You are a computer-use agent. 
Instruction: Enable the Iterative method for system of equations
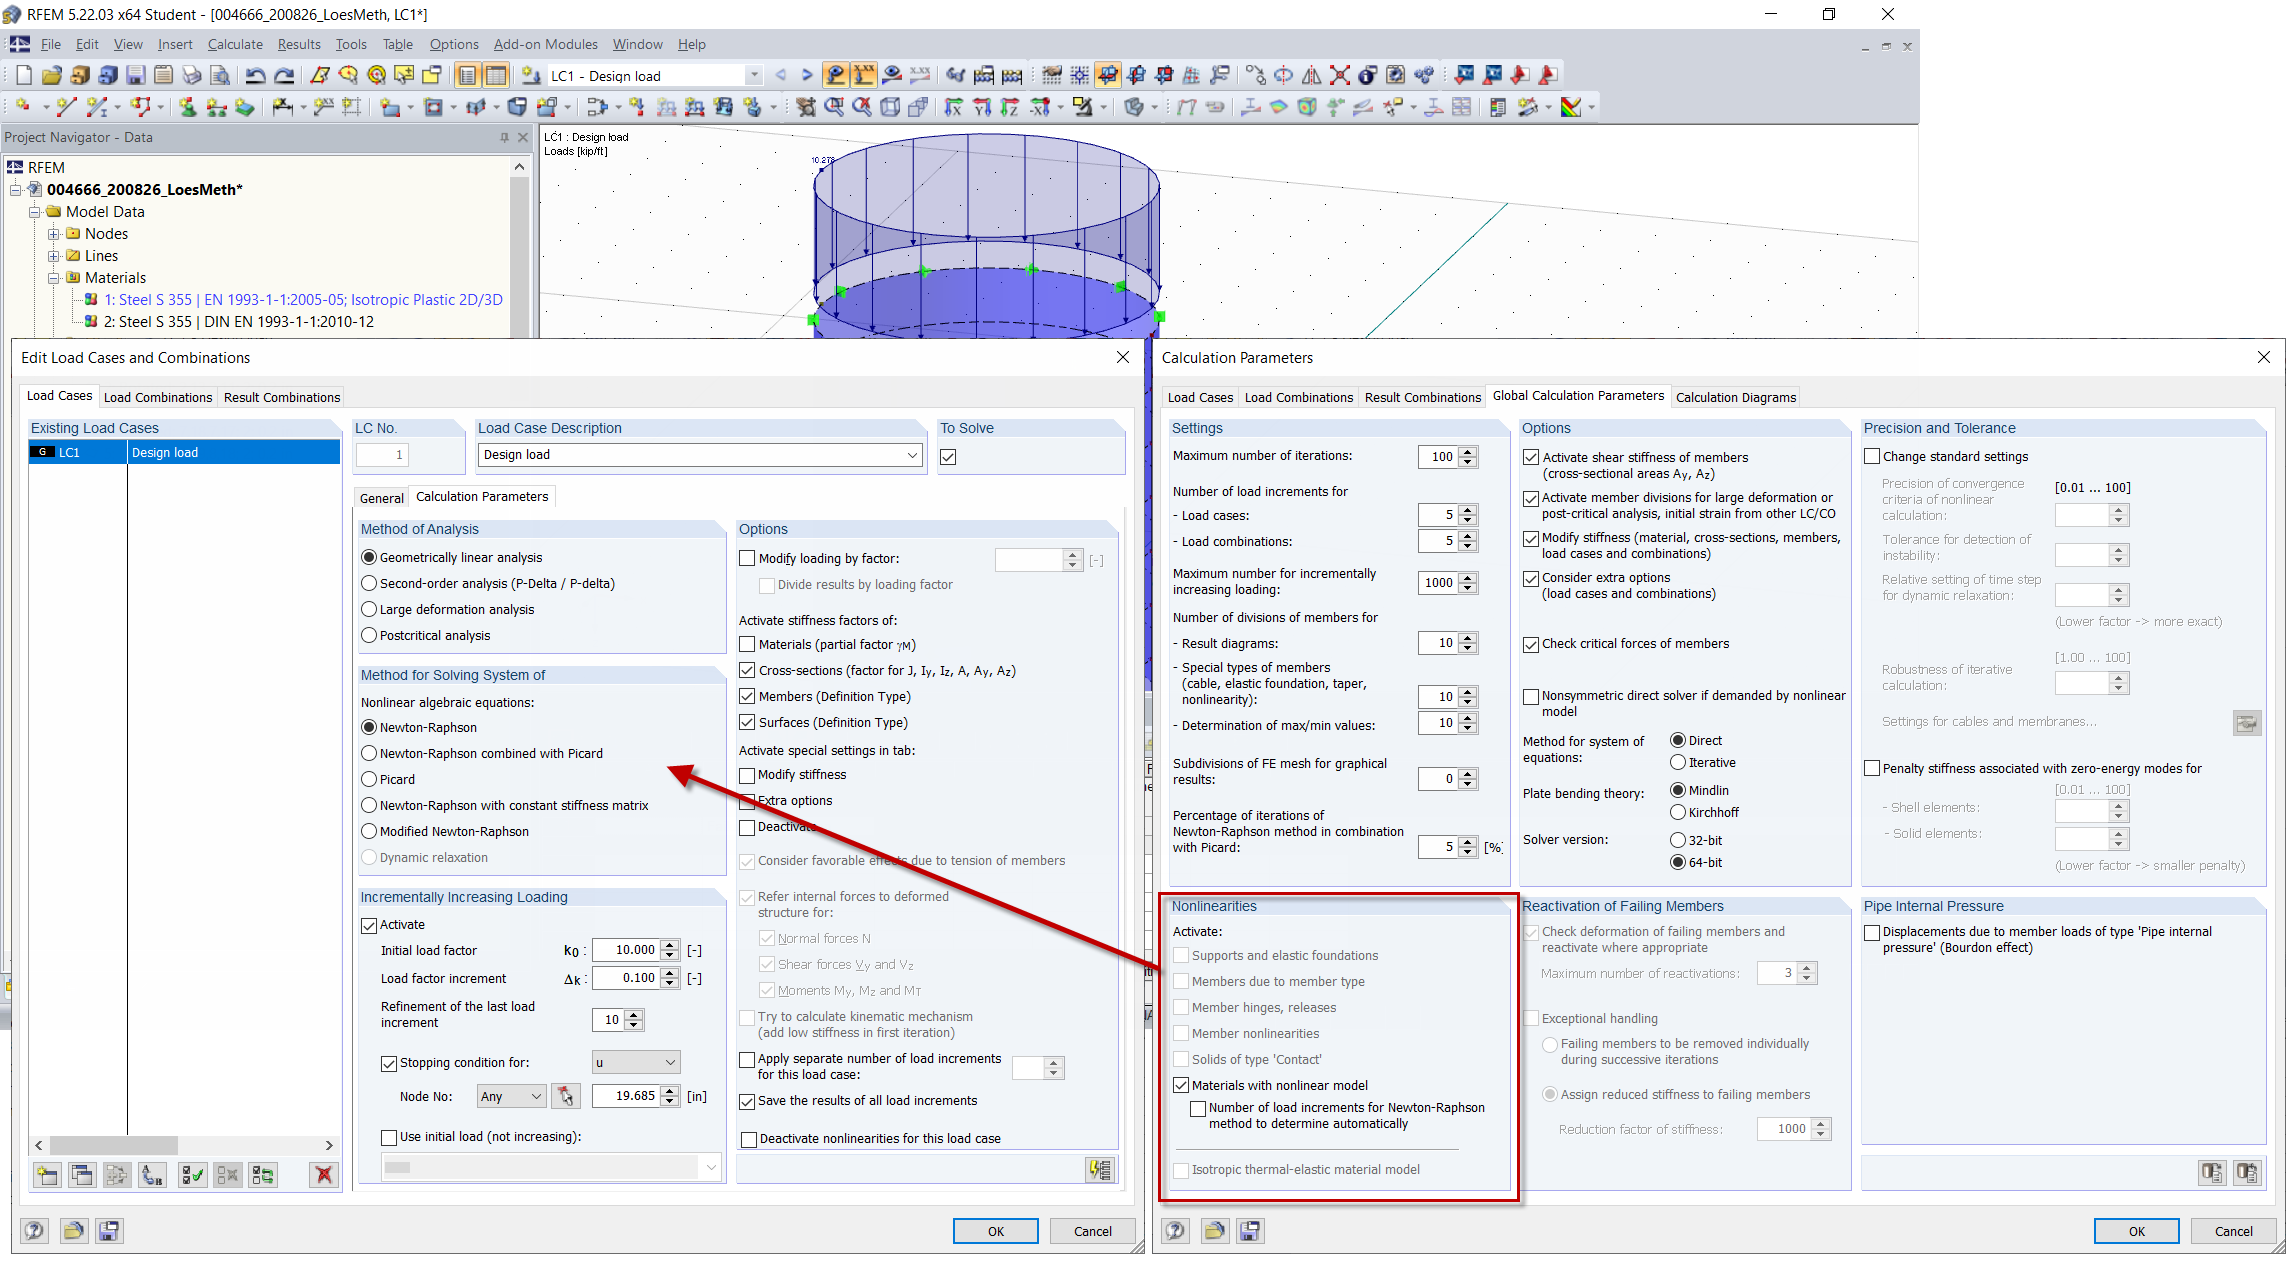tap(1678, 762)
